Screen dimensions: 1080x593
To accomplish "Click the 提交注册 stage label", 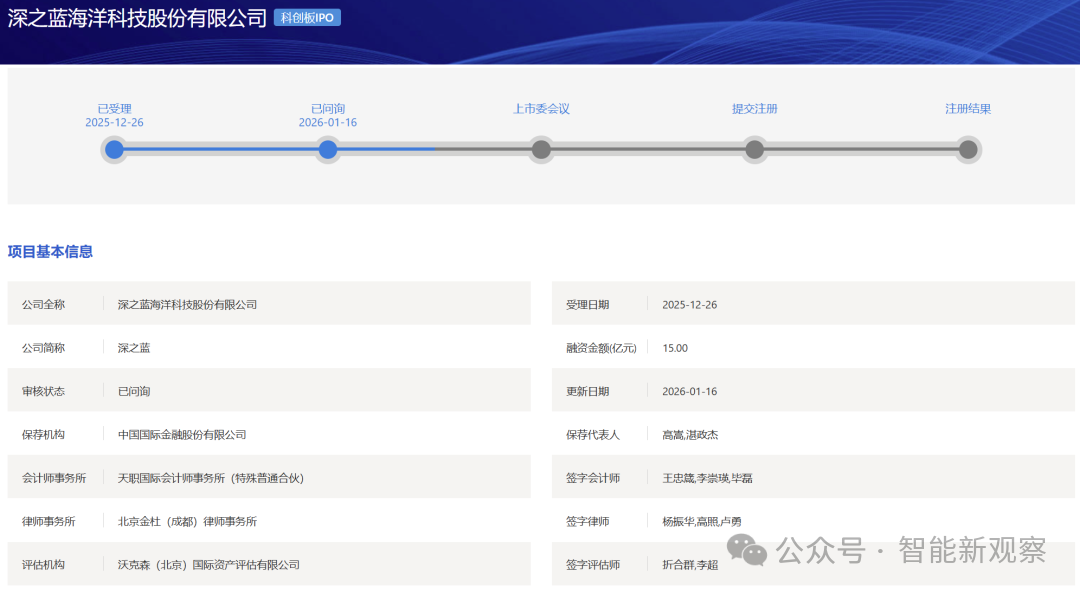I will [755, 109].
